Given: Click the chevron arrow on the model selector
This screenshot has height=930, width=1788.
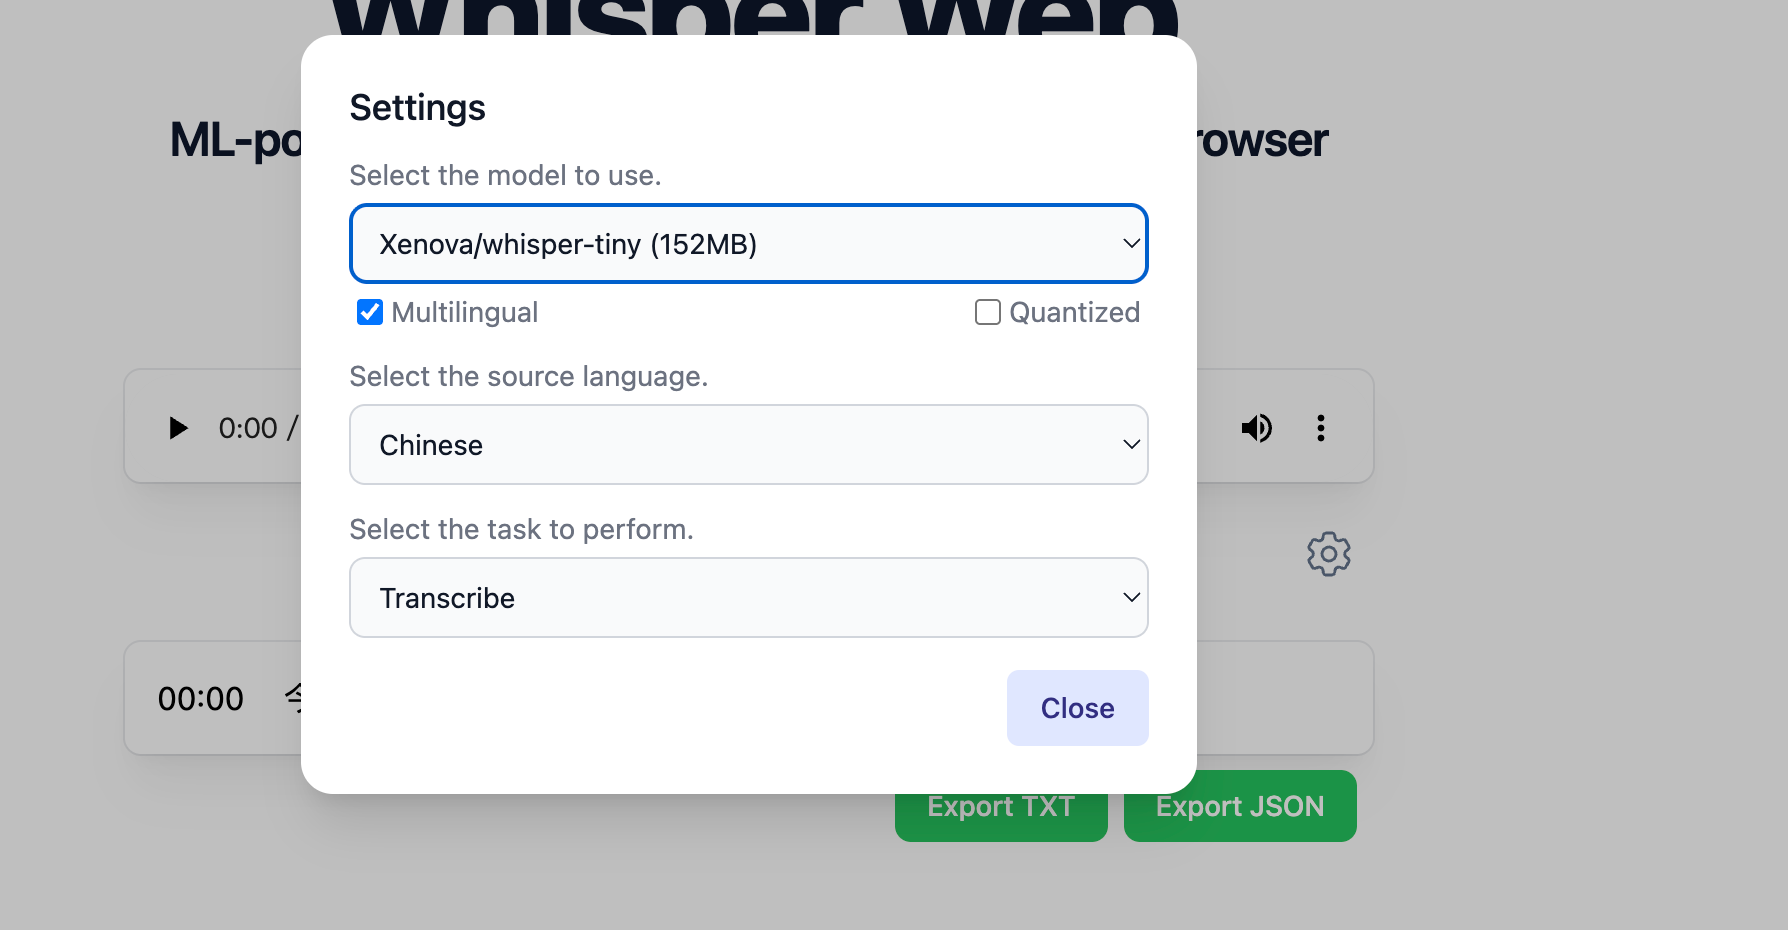Looking at the screenshot, I should click(x=1131, y=244).
